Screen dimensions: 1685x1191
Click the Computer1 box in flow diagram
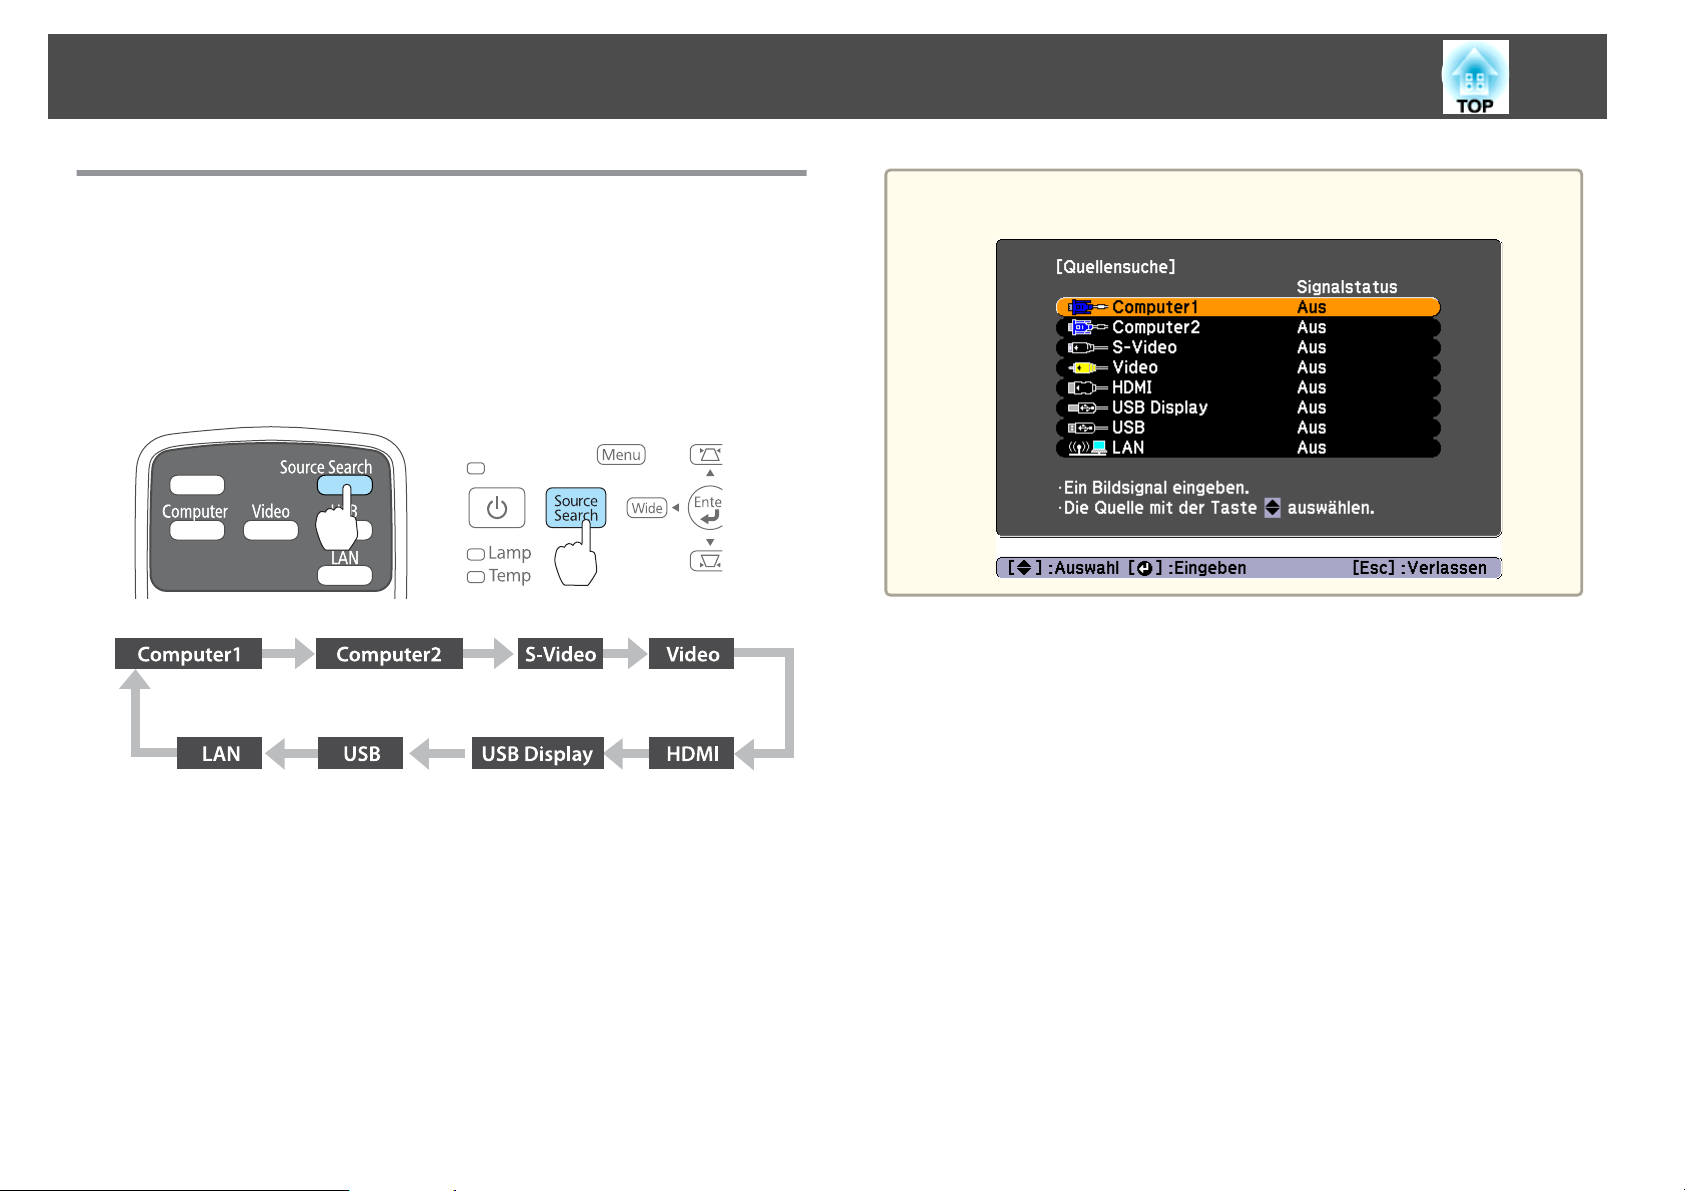coord(188,654)
